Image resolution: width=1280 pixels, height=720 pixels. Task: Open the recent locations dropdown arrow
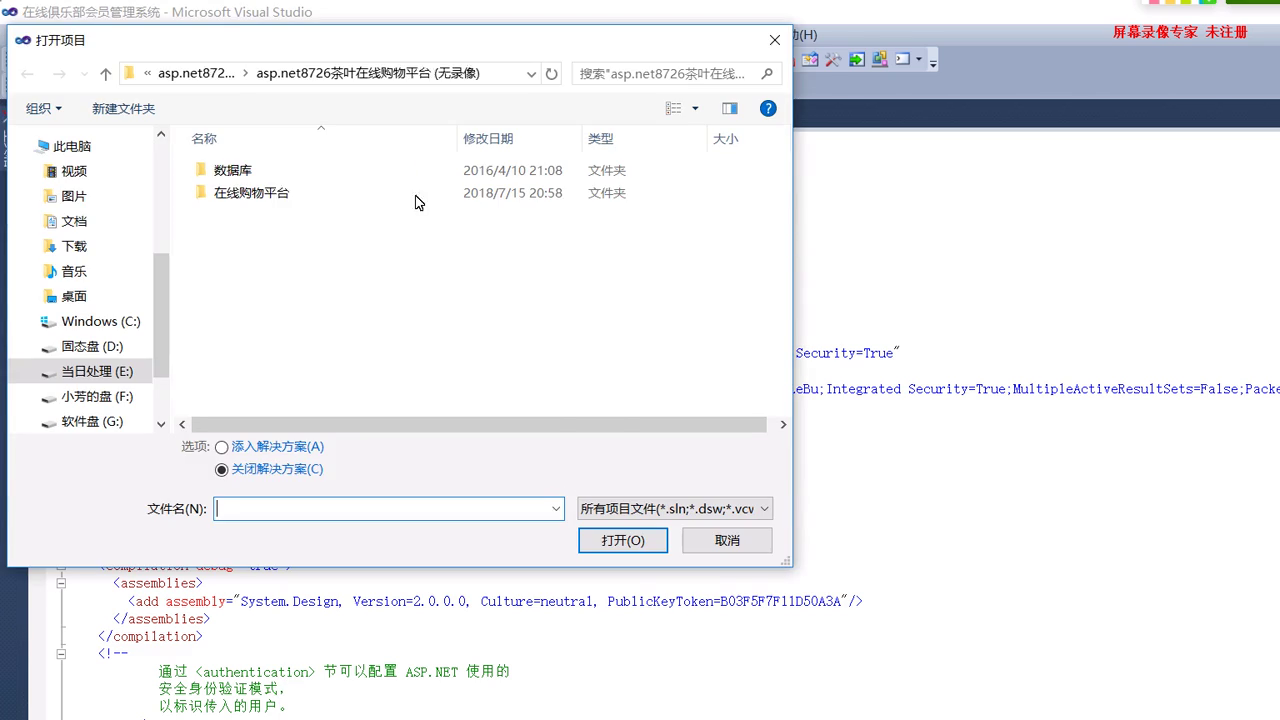point(84,74)
